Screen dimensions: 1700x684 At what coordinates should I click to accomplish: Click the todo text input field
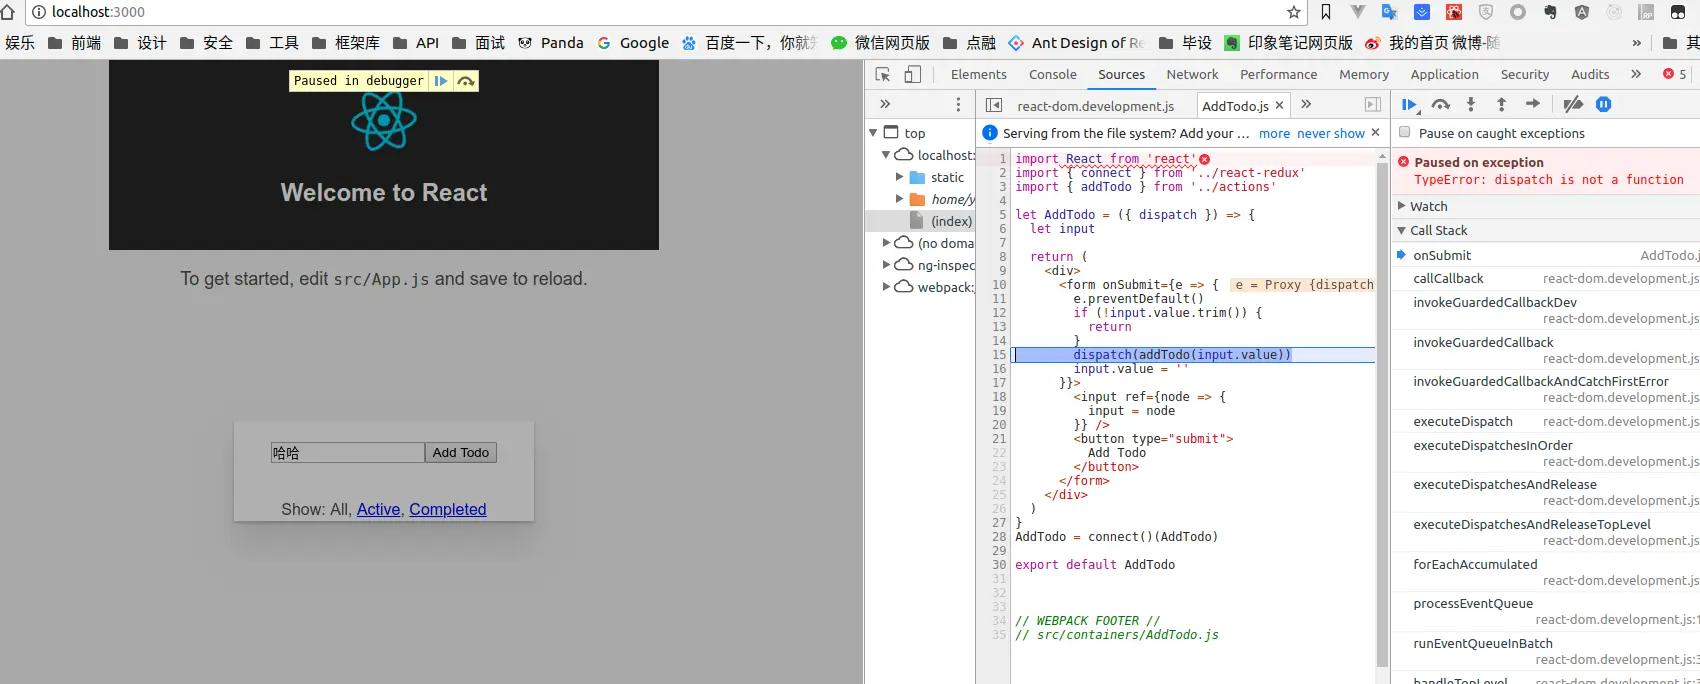pyautogui.click(x=347, y=453)
